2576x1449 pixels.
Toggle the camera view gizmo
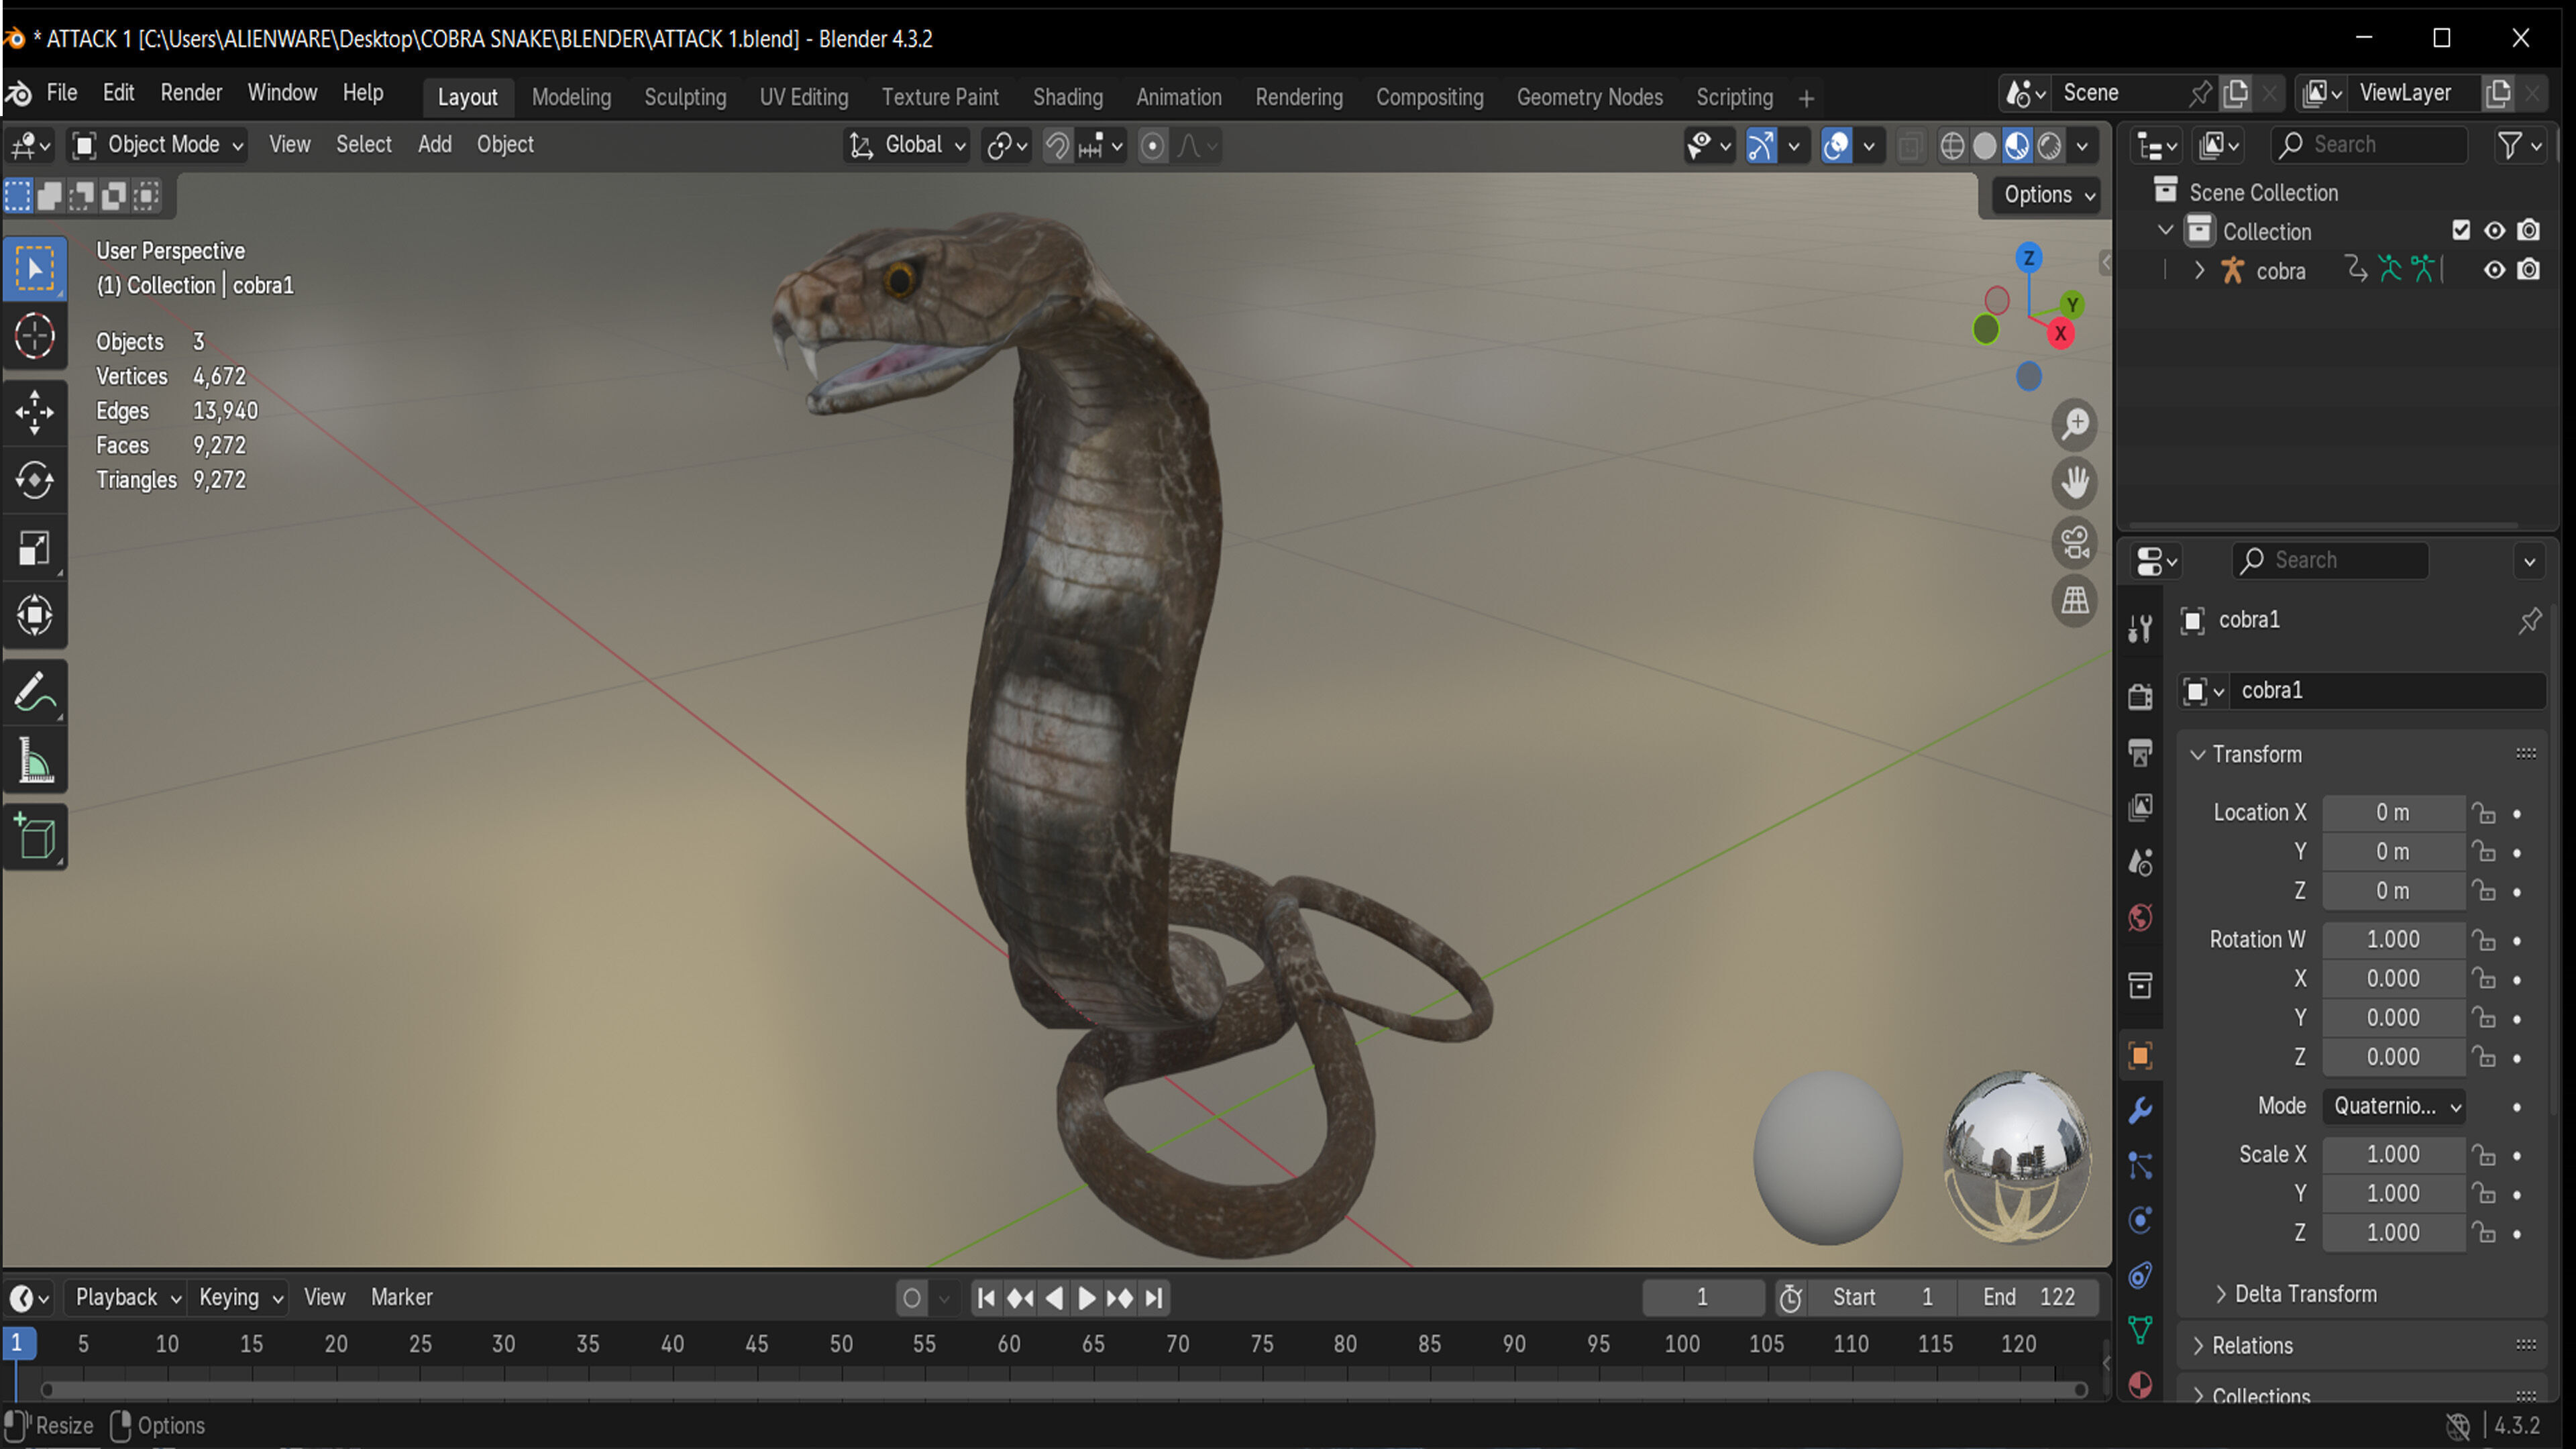2075,543
